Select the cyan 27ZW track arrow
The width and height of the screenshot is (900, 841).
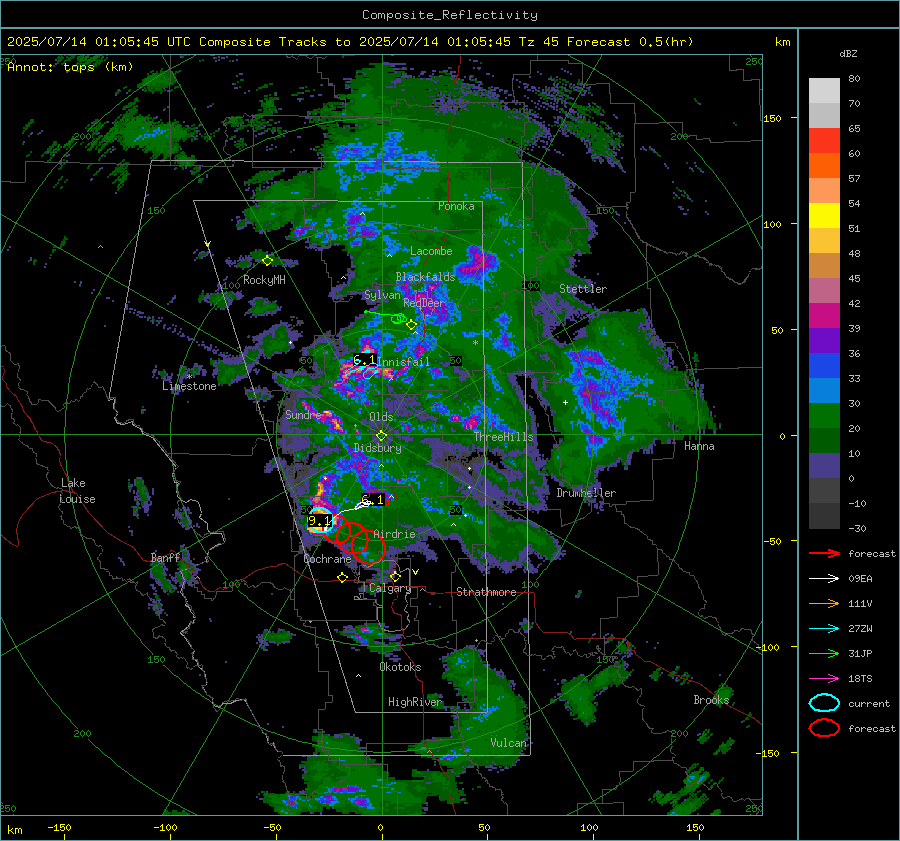pos(824,629)
